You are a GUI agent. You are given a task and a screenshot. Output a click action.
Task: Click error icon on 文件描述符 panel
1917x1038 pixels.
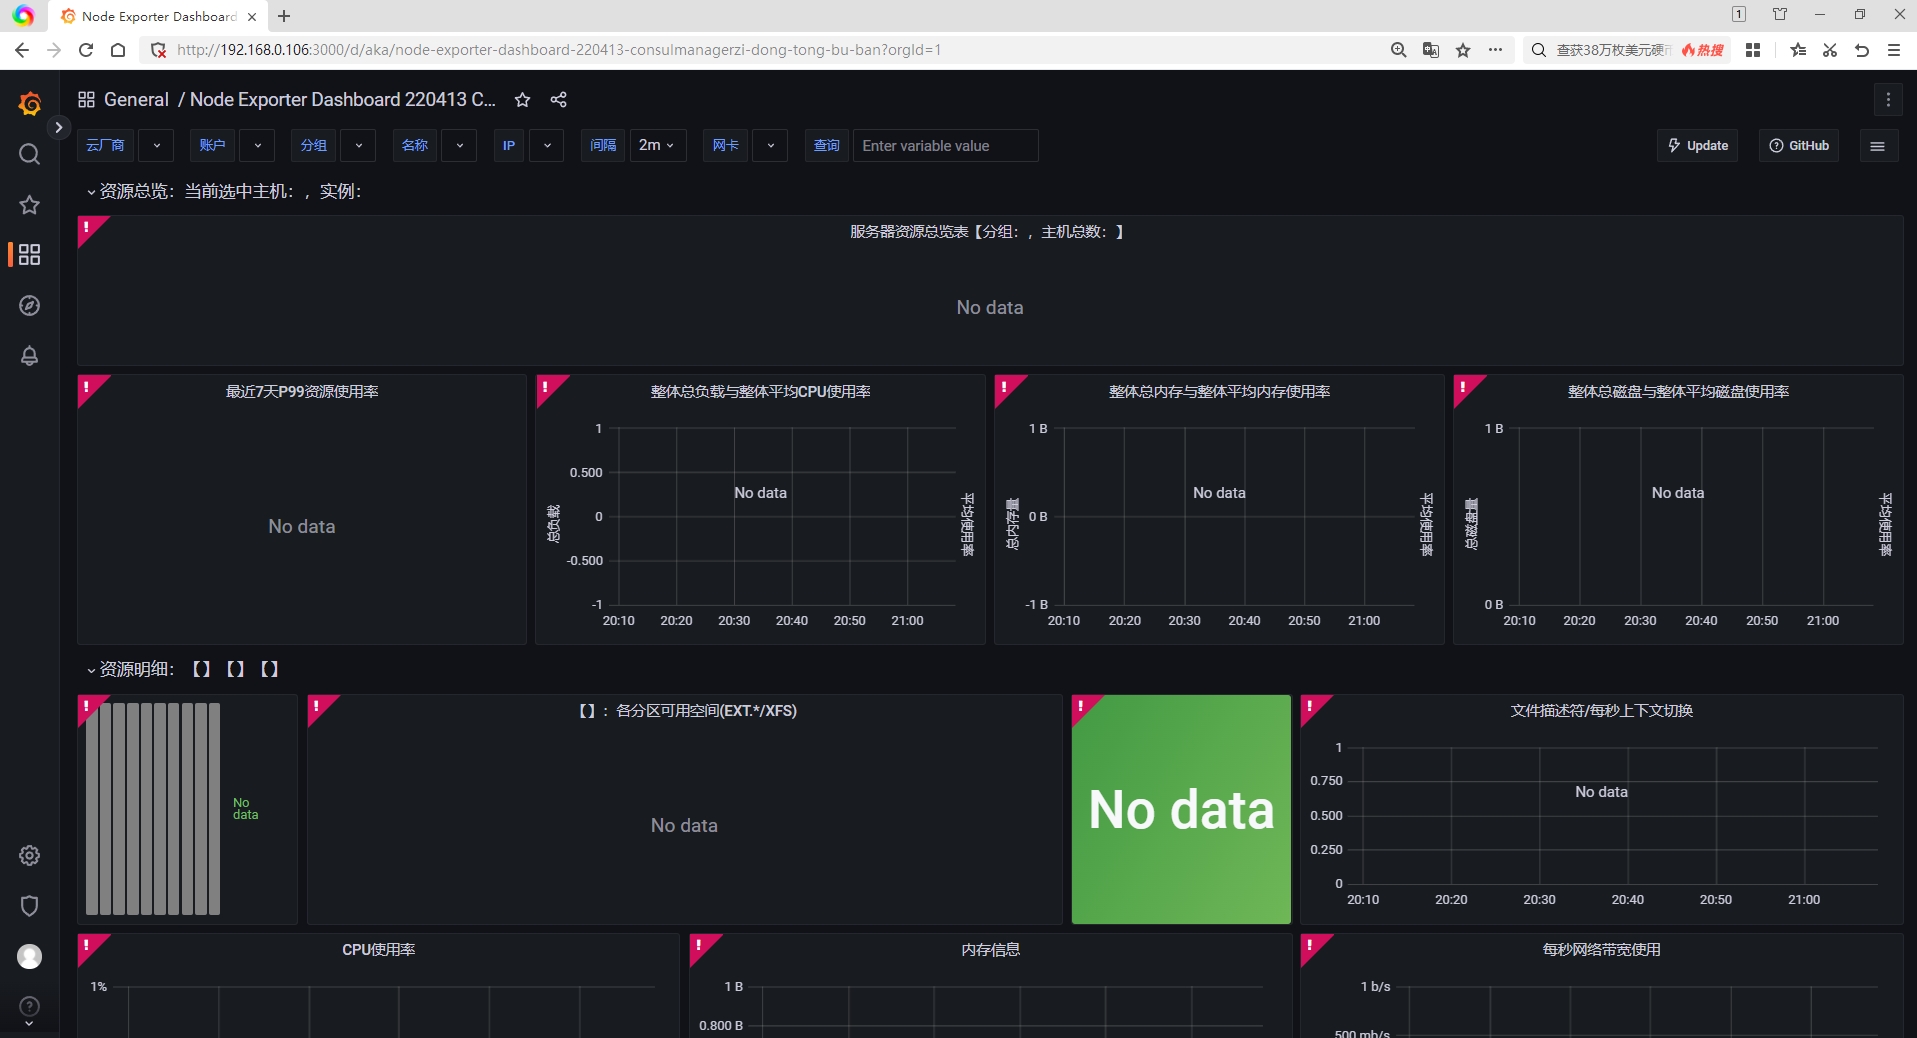(1311, 706)
